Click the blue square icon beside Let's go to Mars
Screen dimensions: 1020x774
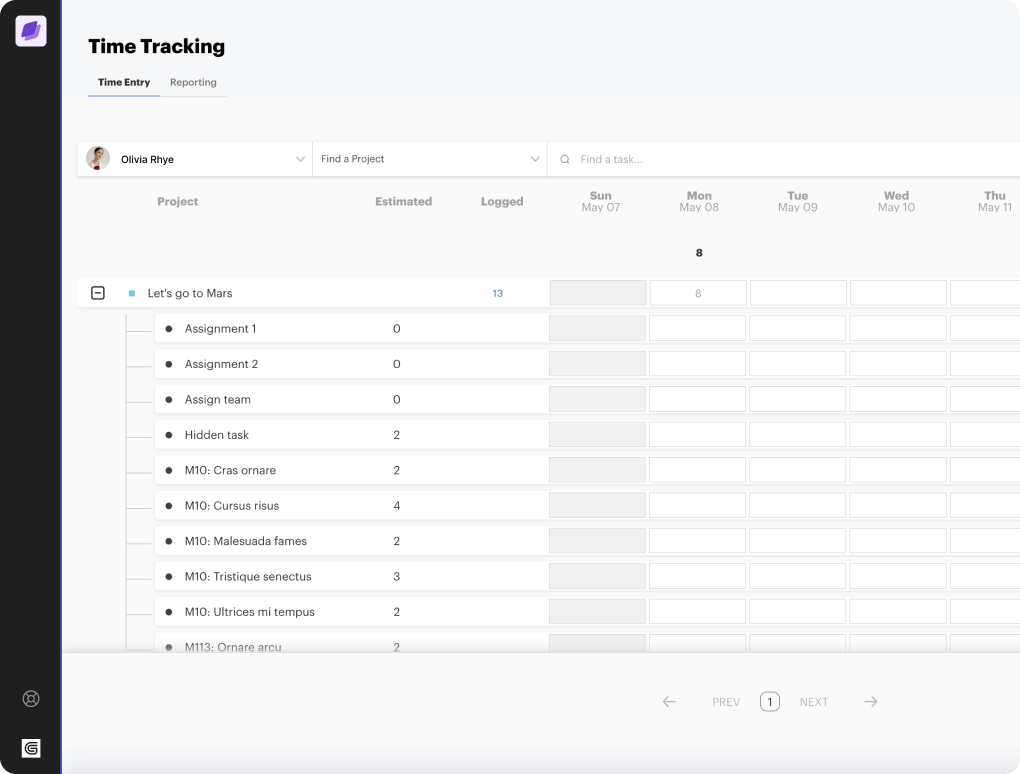(x=130, y=293)
